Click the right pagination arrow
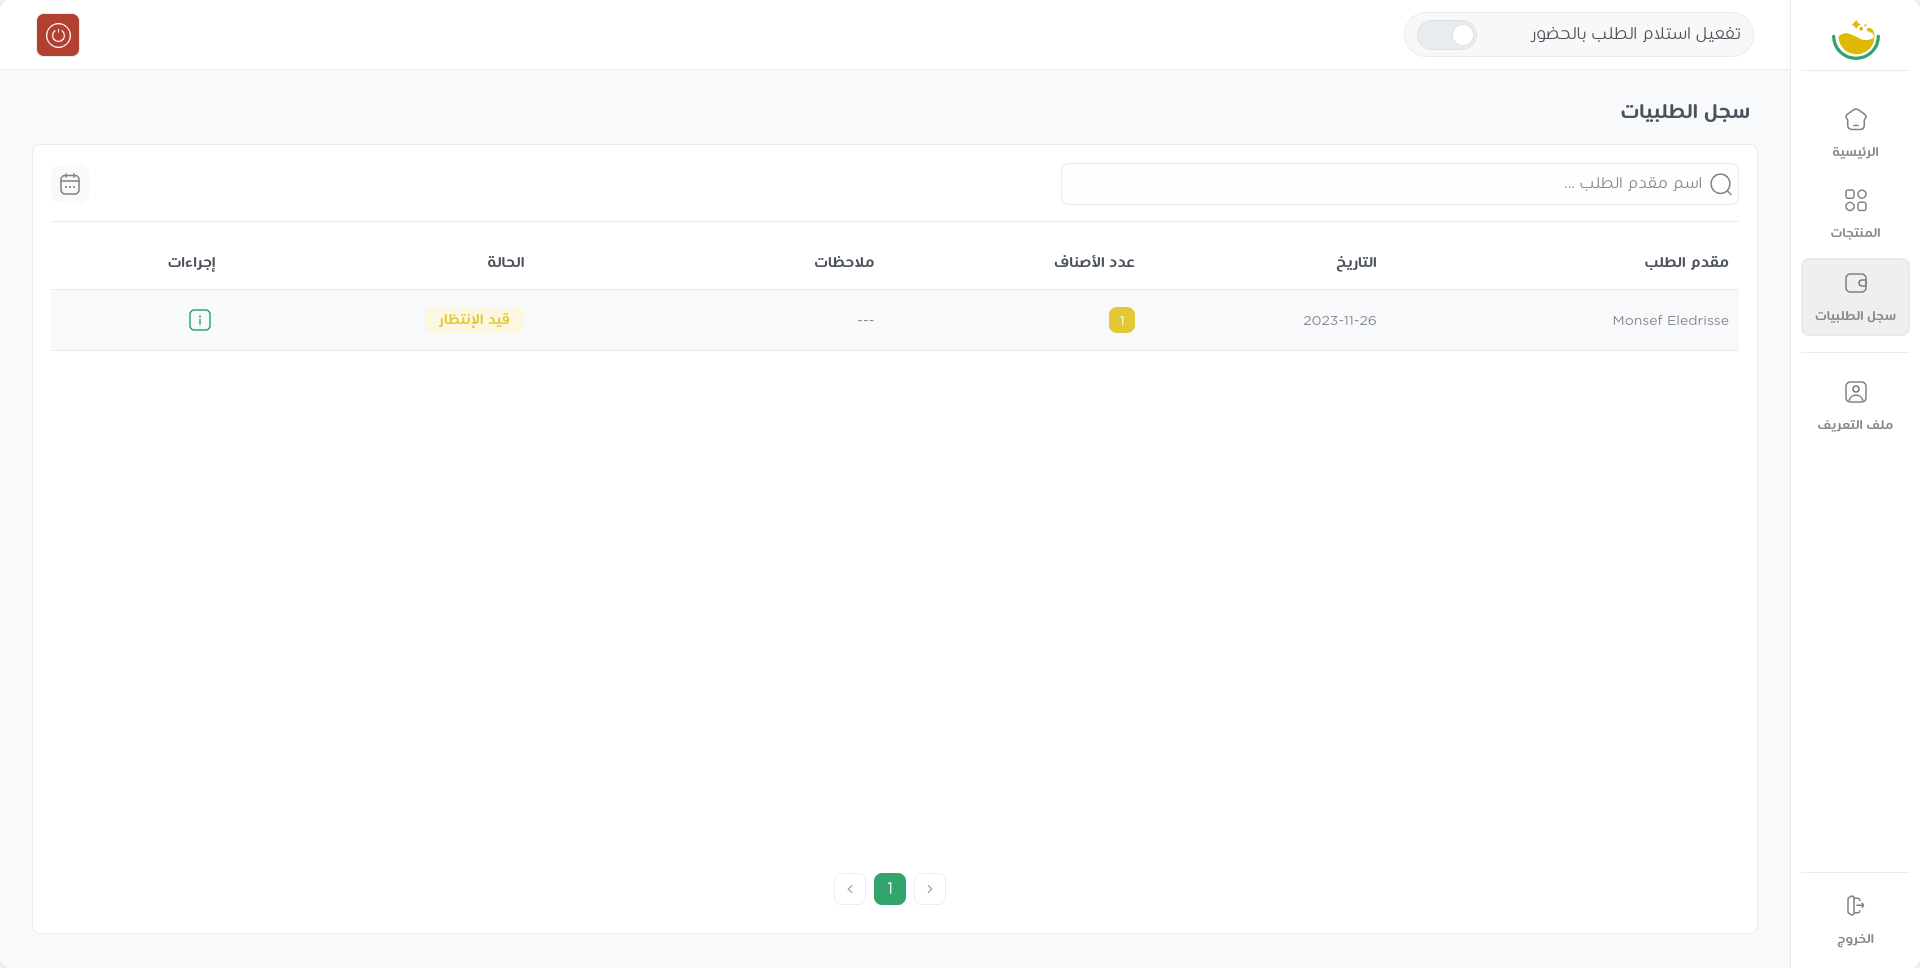Viewport: 1920px width, 968px height. point(930,889)
